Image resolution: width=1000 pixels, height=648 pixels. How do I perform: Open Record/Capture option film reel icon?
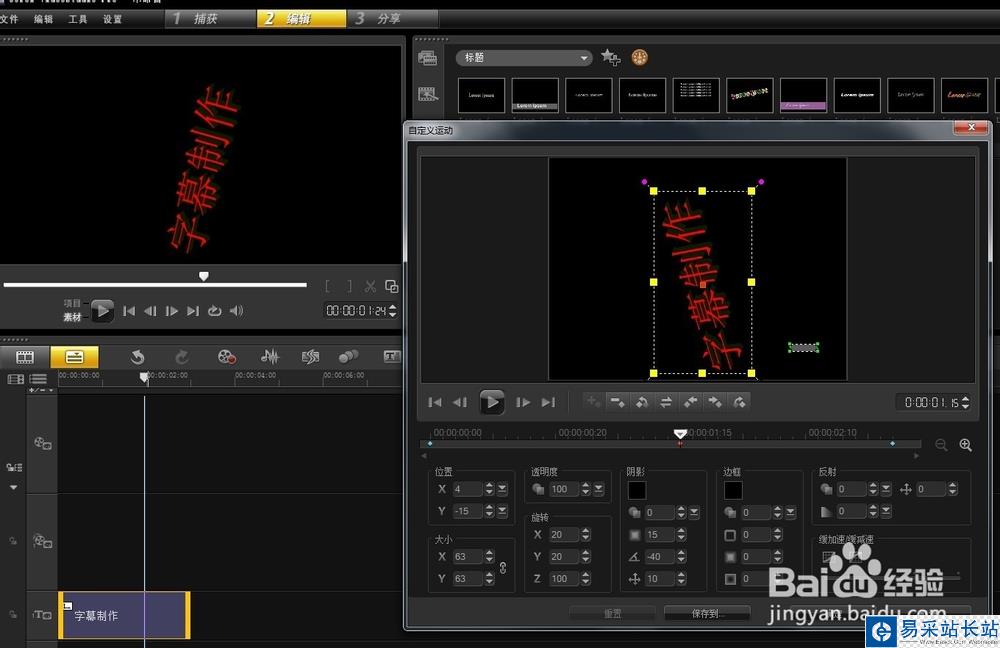tap(226, 357)
